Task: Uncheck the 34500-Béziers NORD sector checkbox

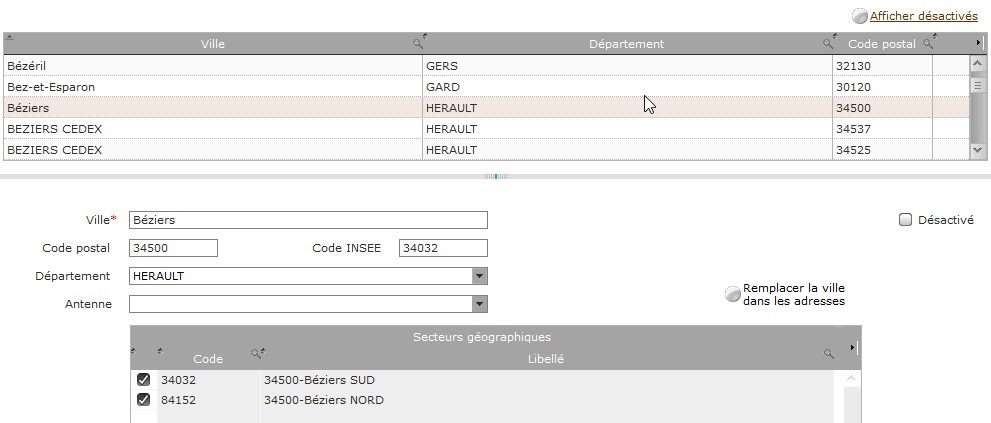Action: [x=143, y=400]
